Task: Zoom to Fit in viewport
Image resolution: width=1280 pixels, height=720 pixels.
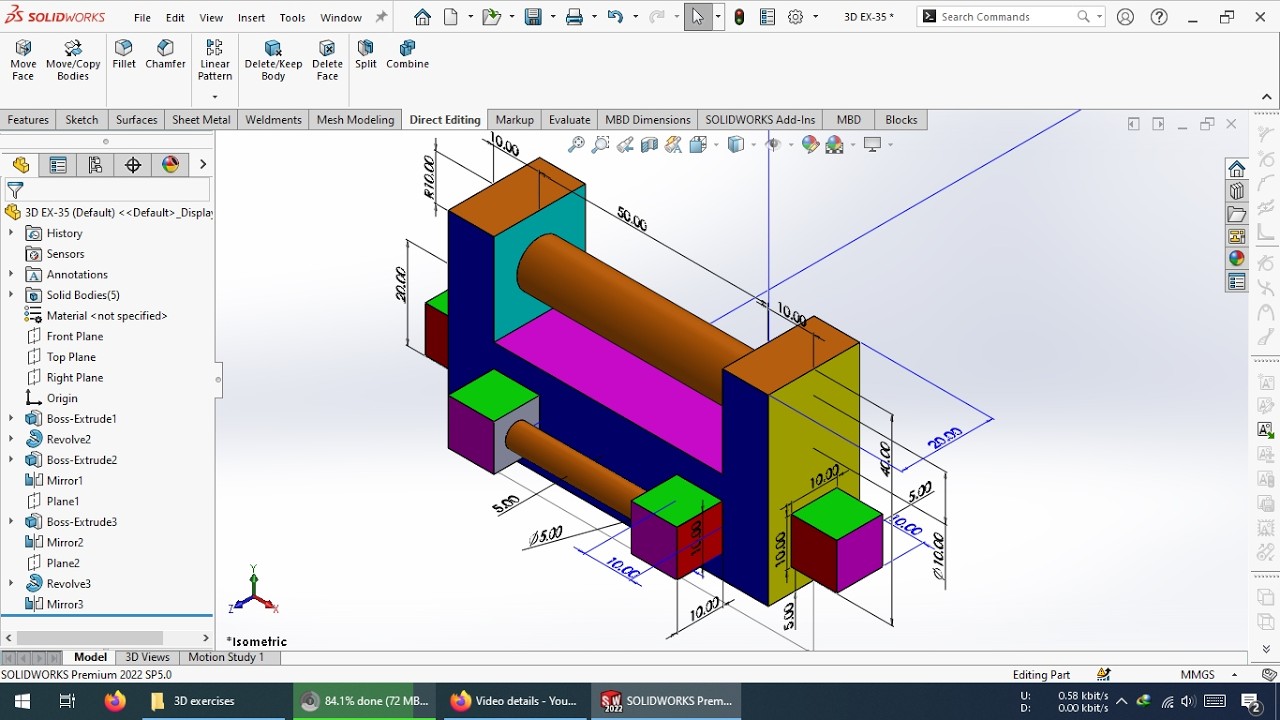Action: (x=576, y=145)
